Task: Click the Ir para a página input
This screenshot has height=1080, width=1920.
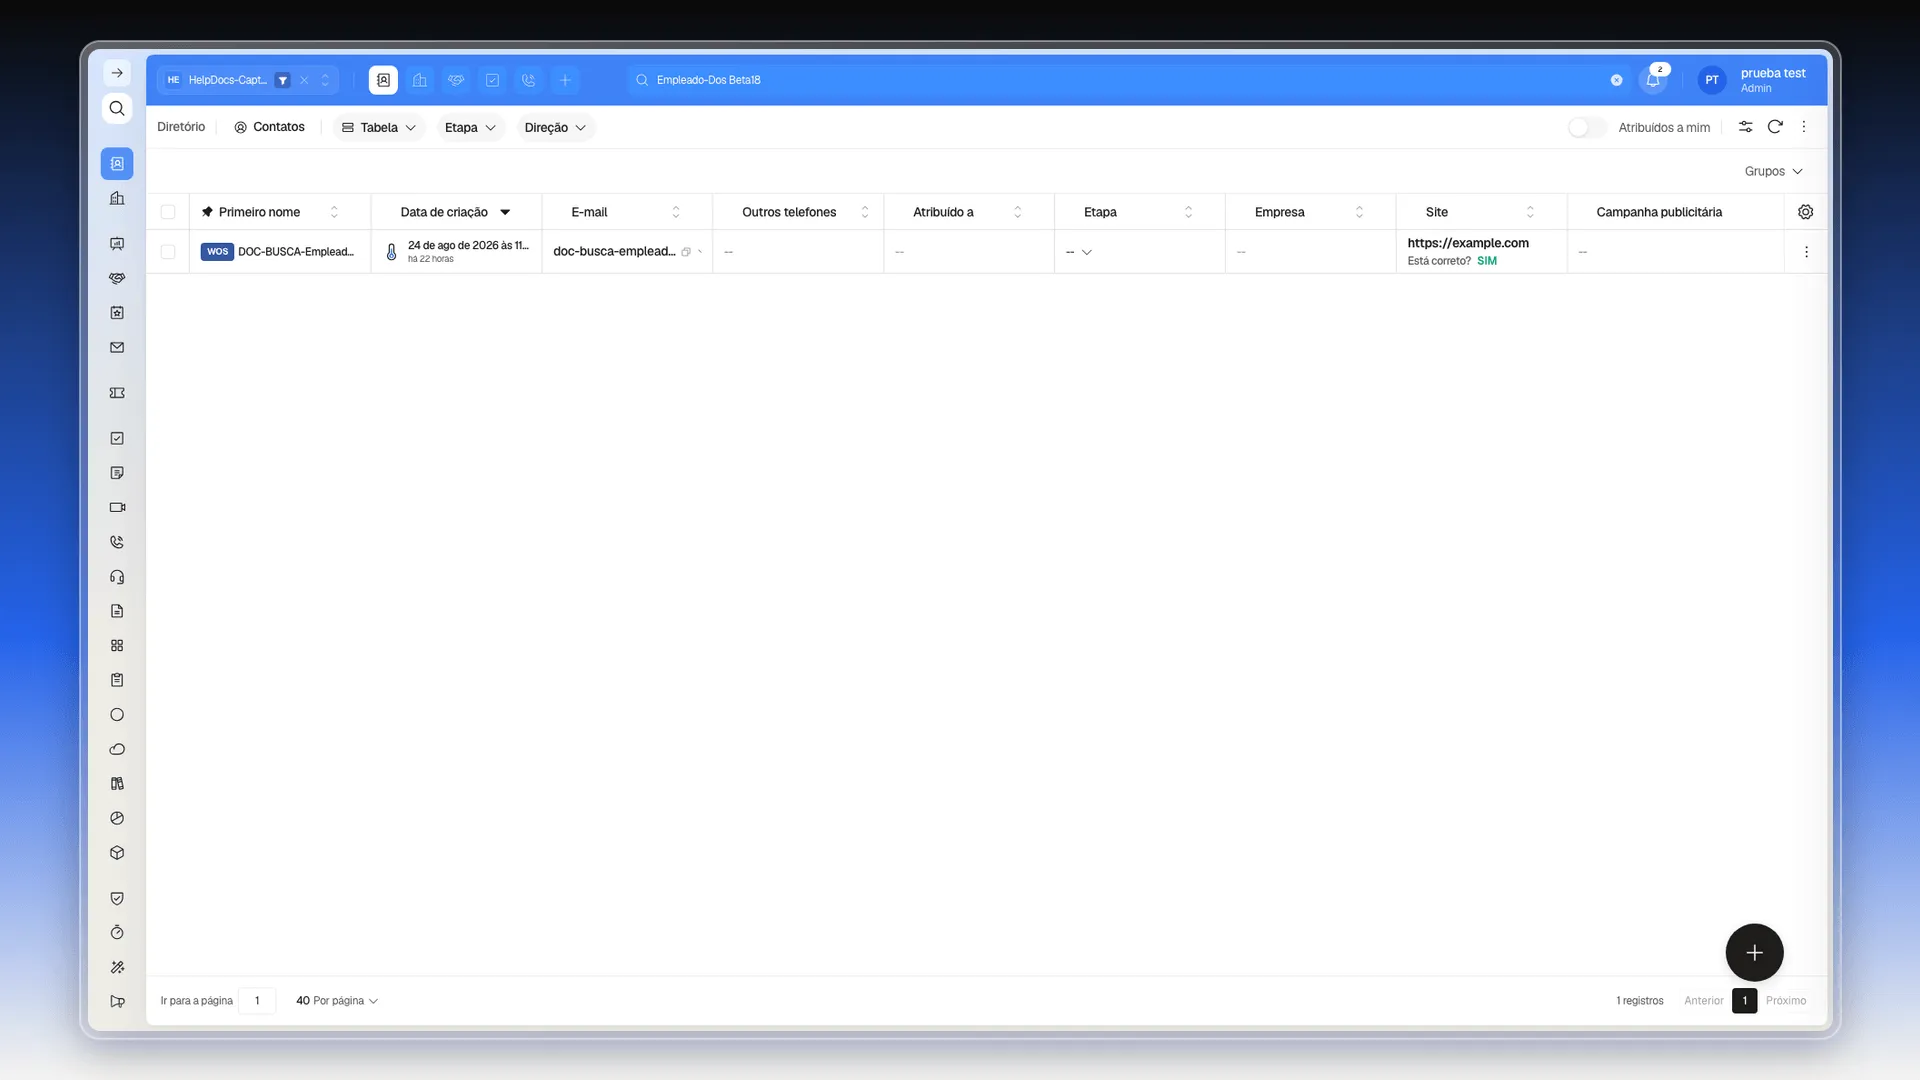Action: click(x=257, y=1000)
